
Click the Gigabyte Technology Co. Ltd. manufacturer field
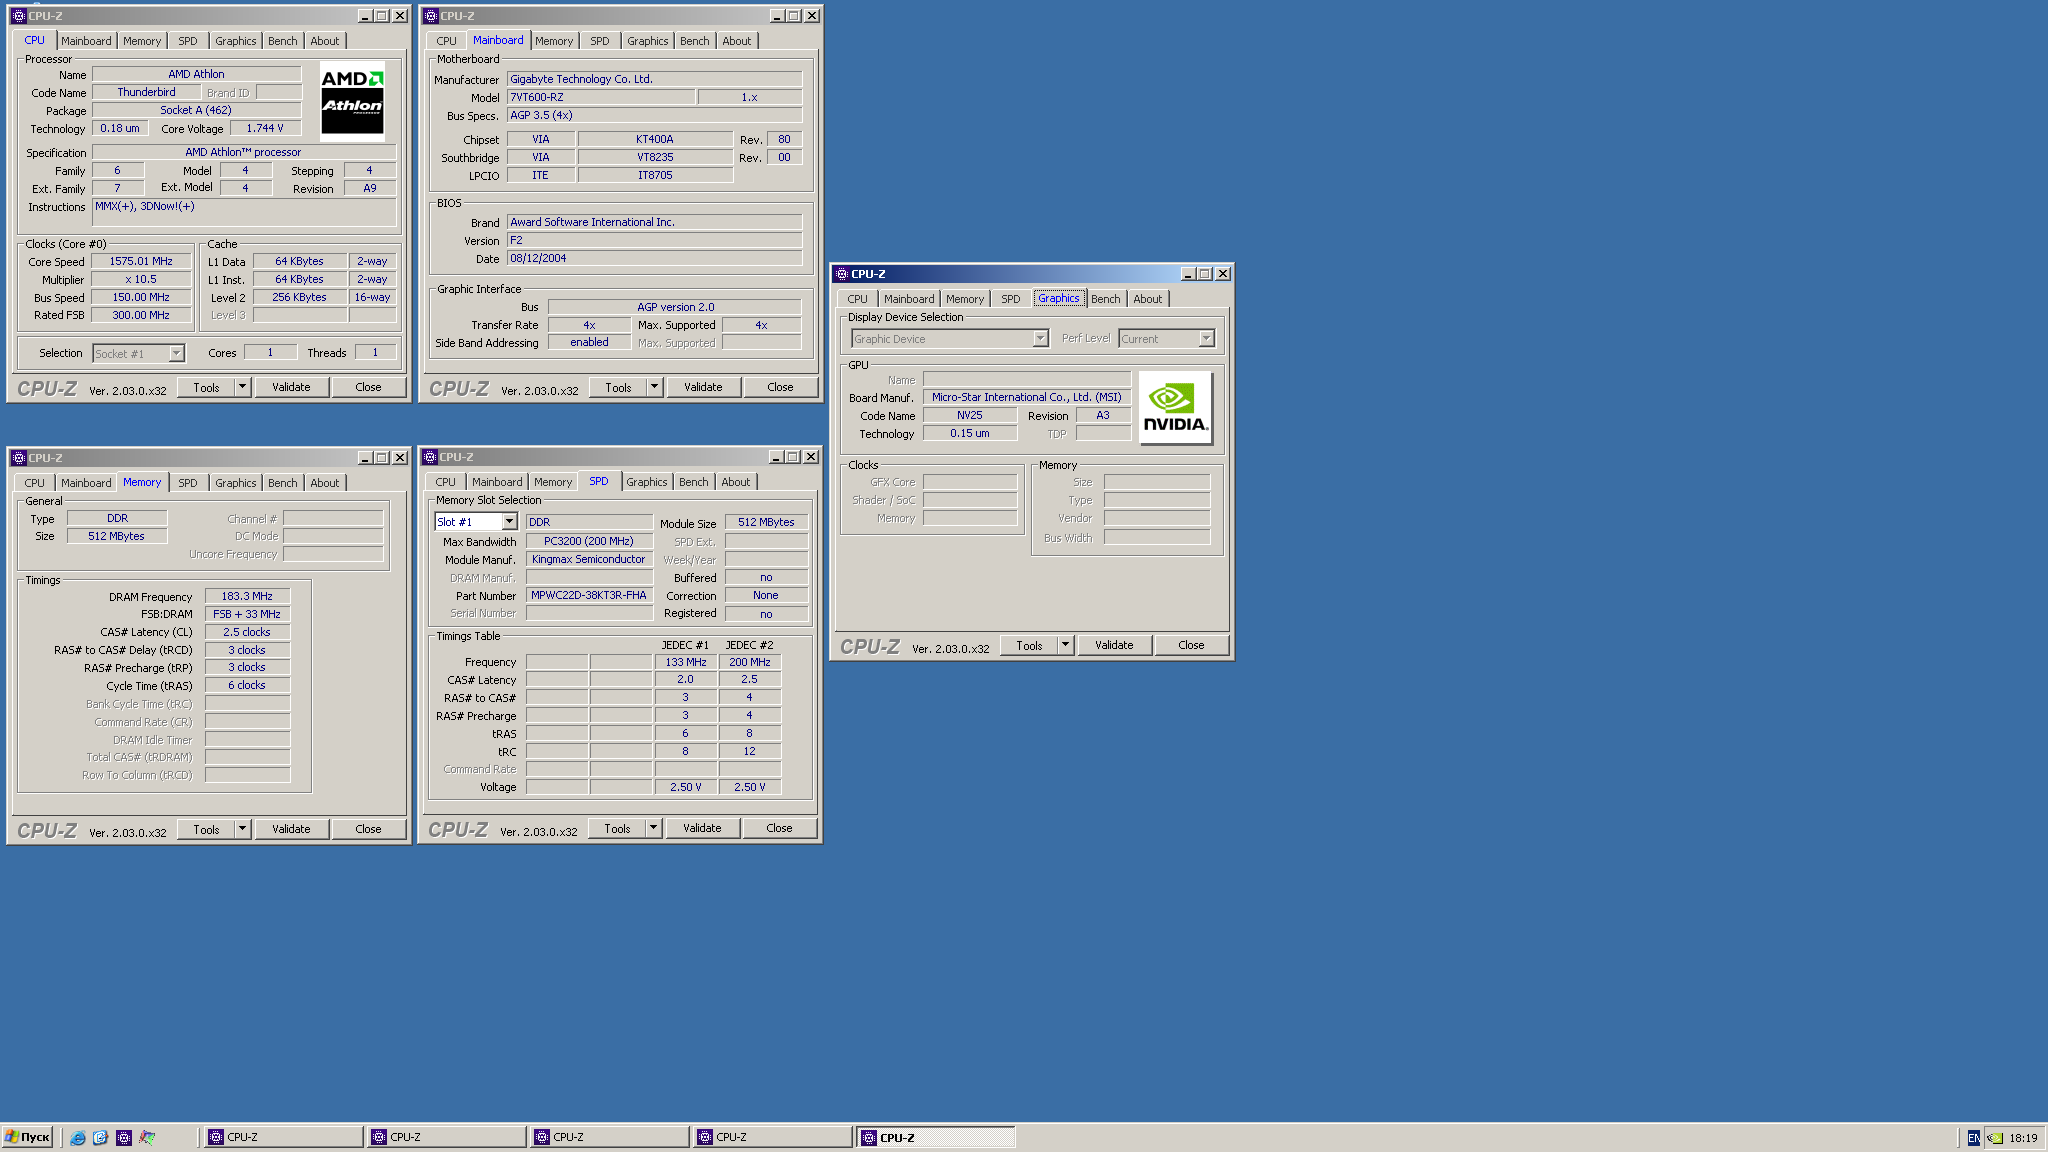[654, 79]
